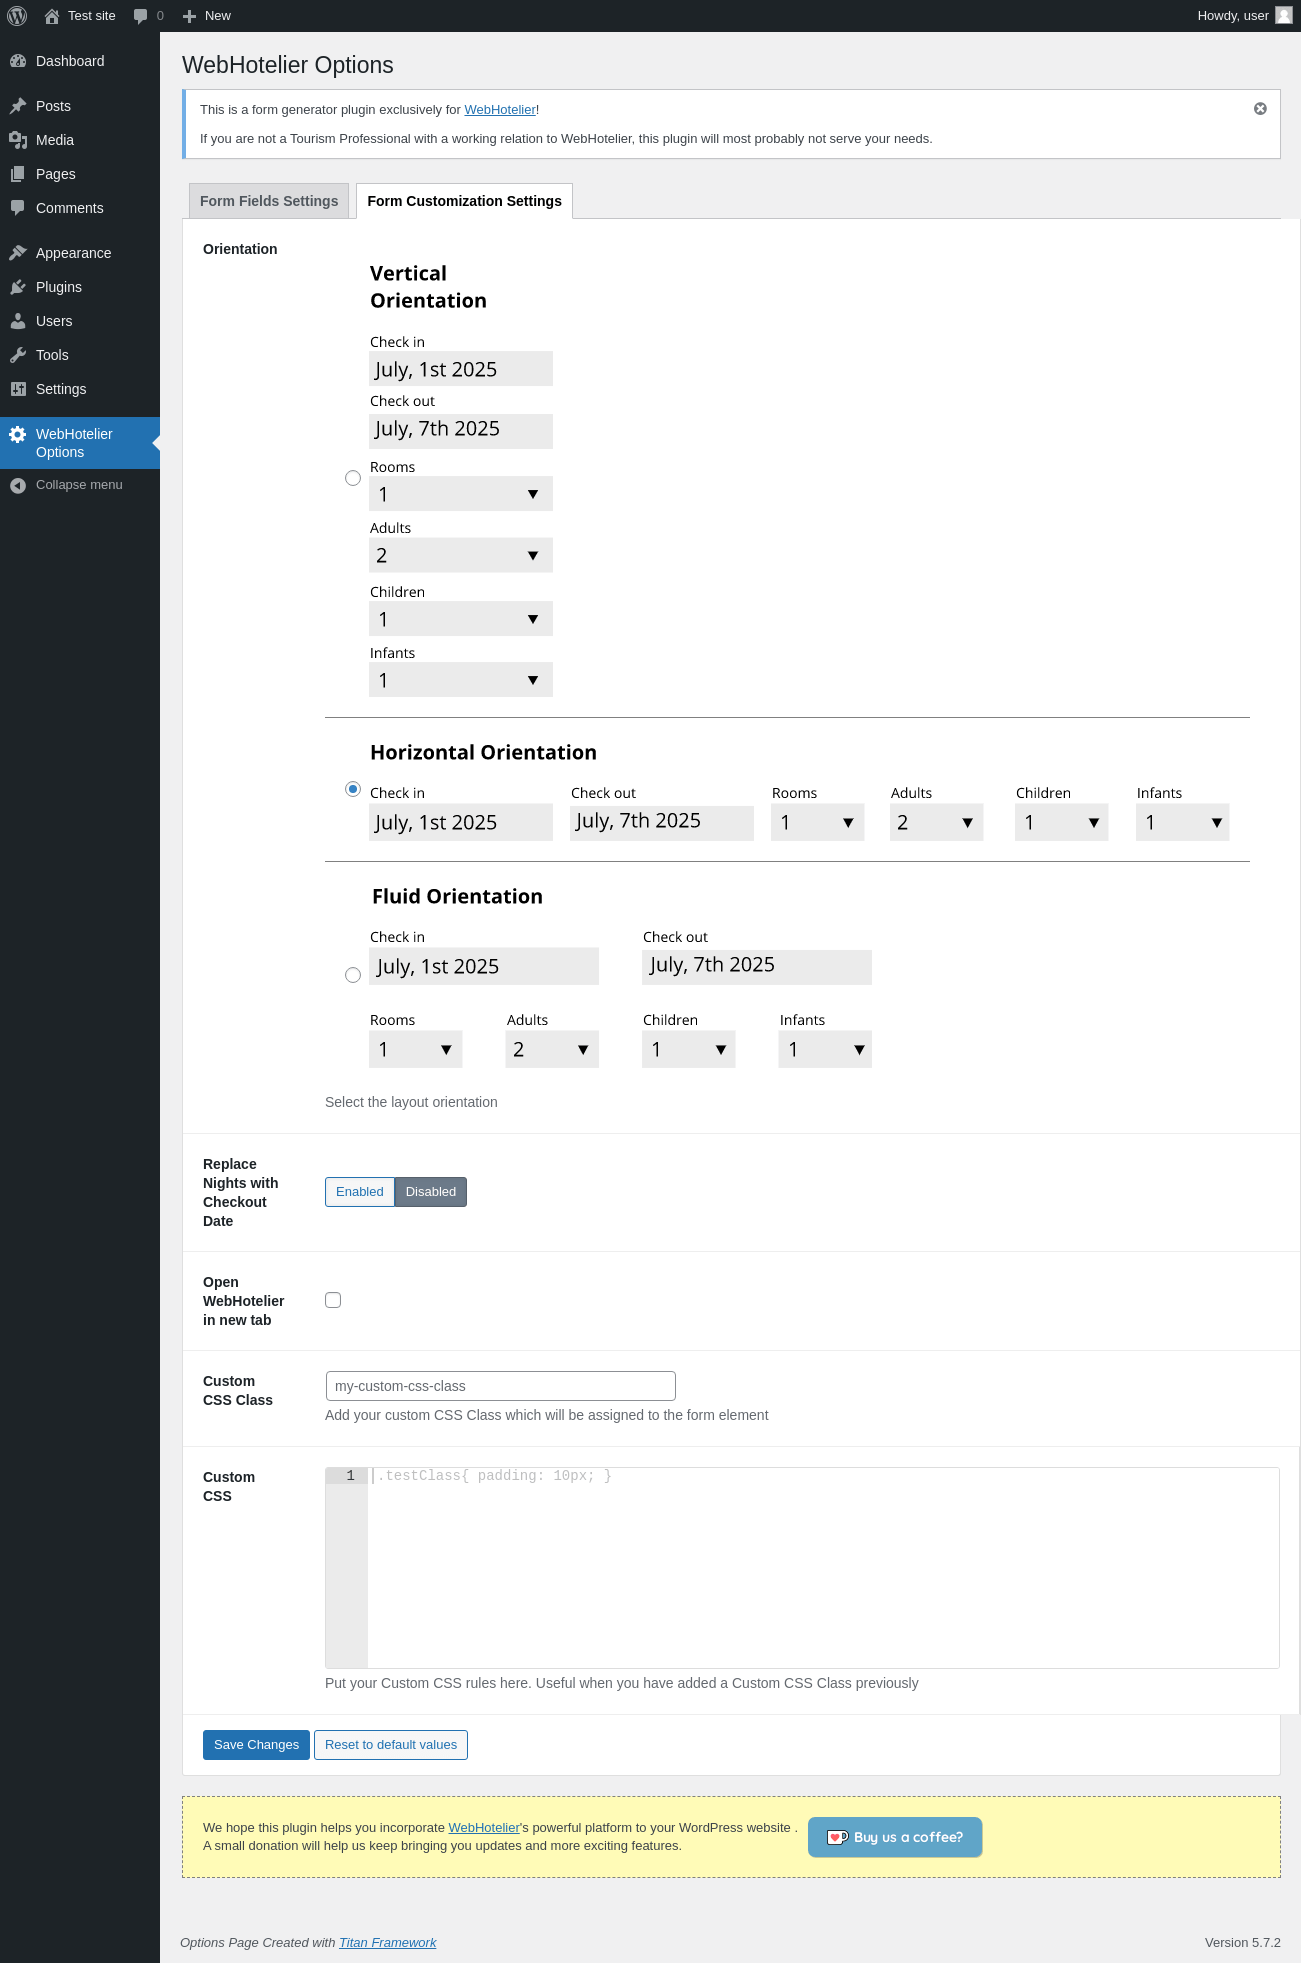Viewport: 1301px width, 1963px height.
Task: Click Check in date in Horizontal Orientation
Action: coord(461,822)
